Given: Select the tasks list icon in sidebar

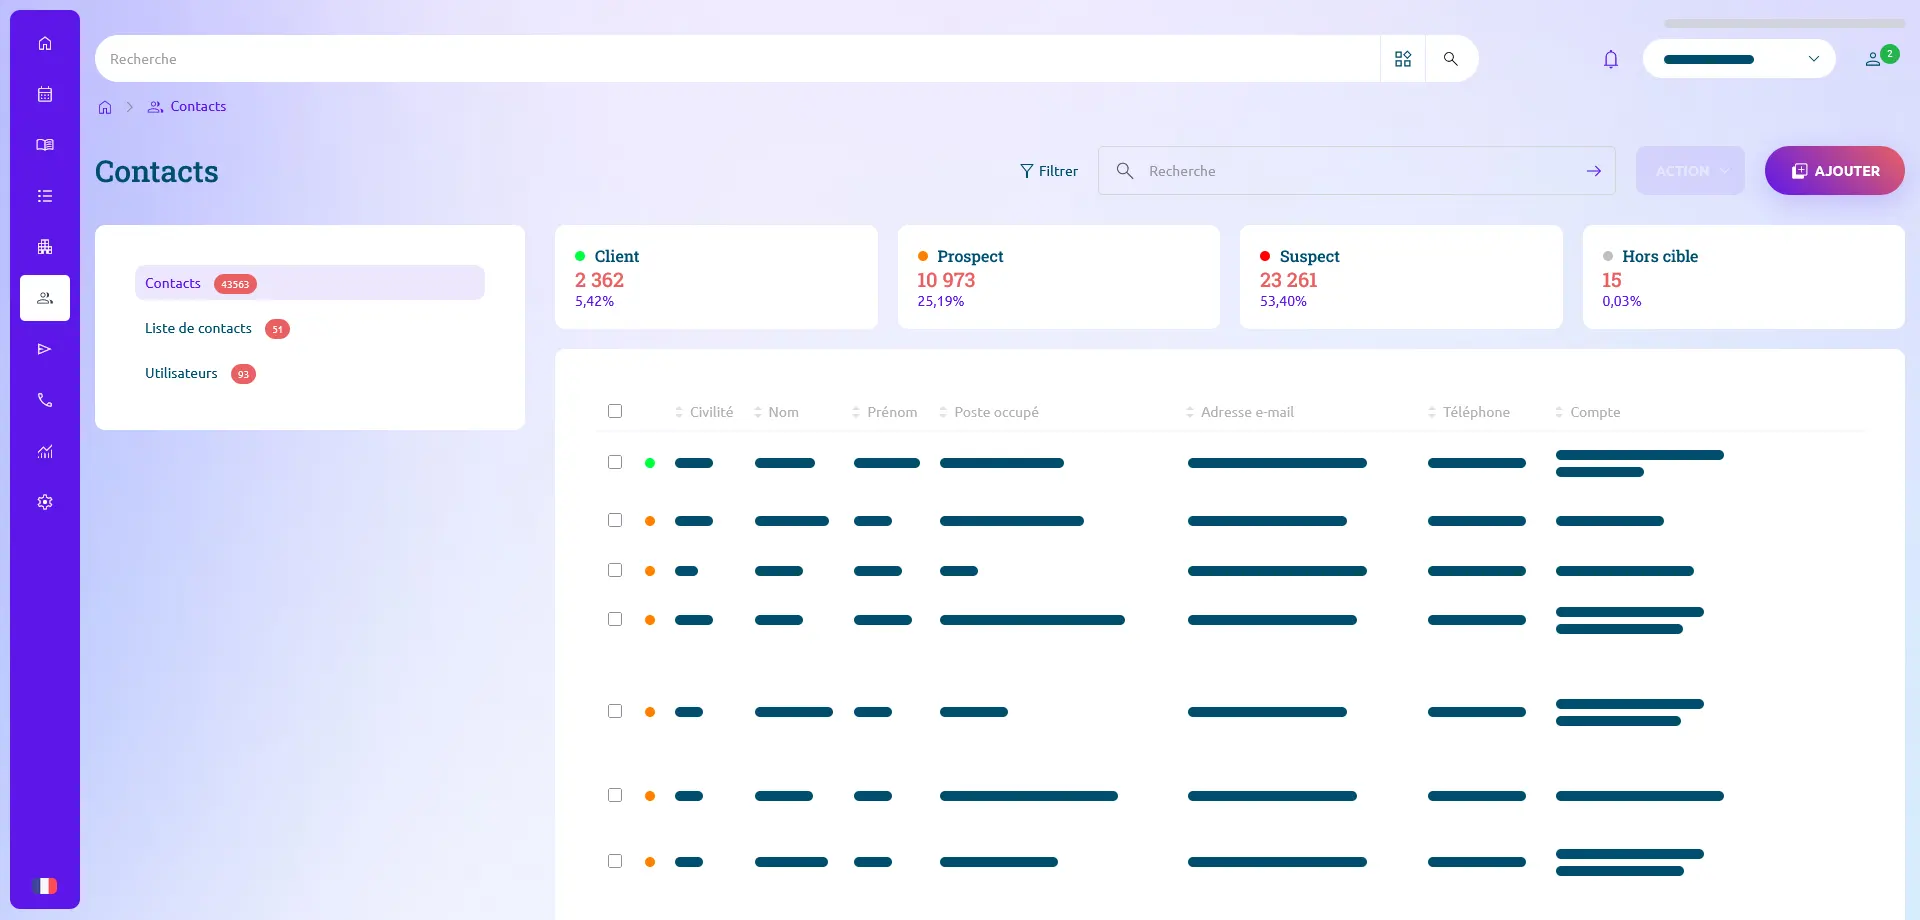Looking at the screenshot, I should (x=45, y=195).
